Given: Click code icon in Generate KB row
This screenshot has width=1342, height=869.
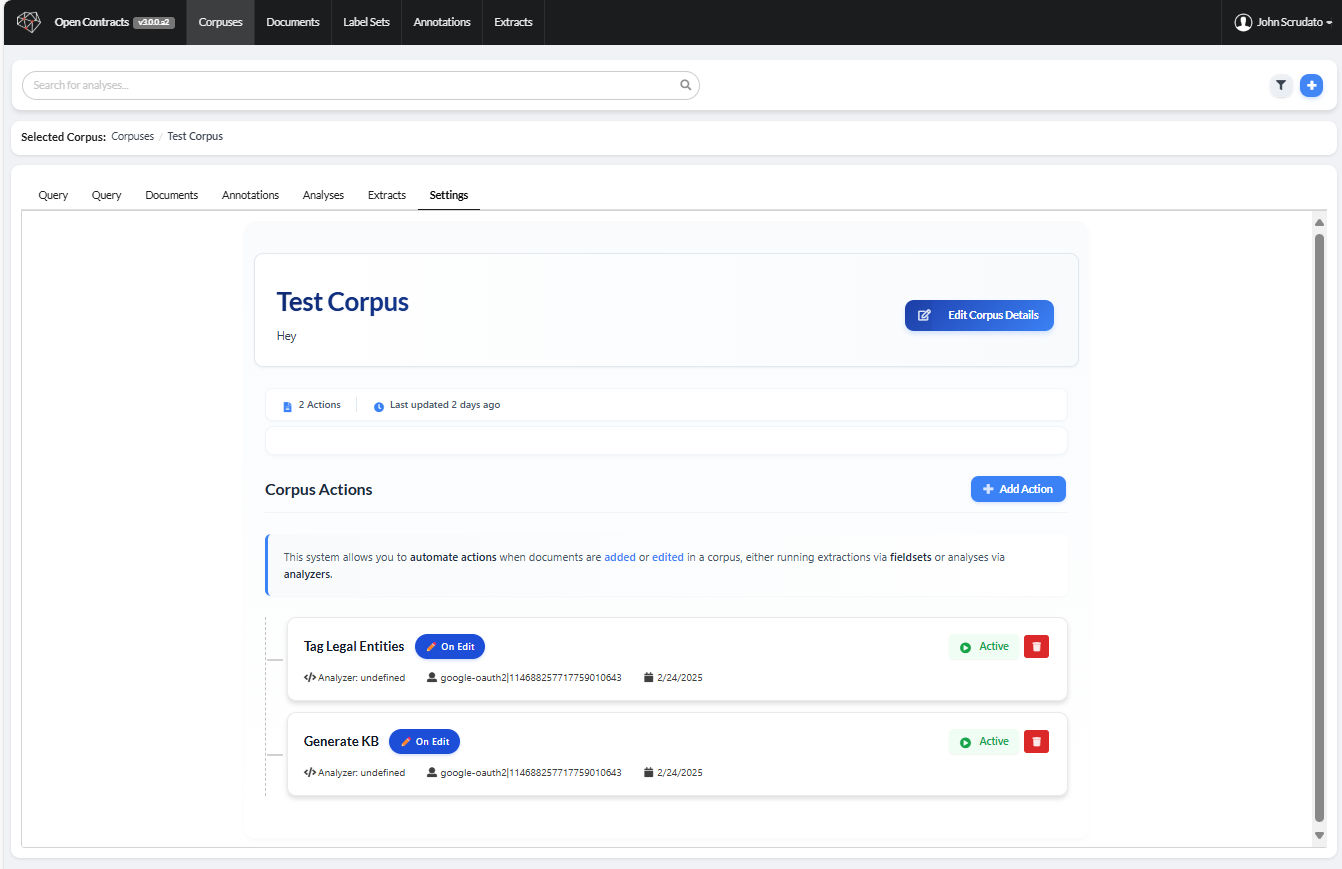Looking at the screenshot, I should click(310, 772).
